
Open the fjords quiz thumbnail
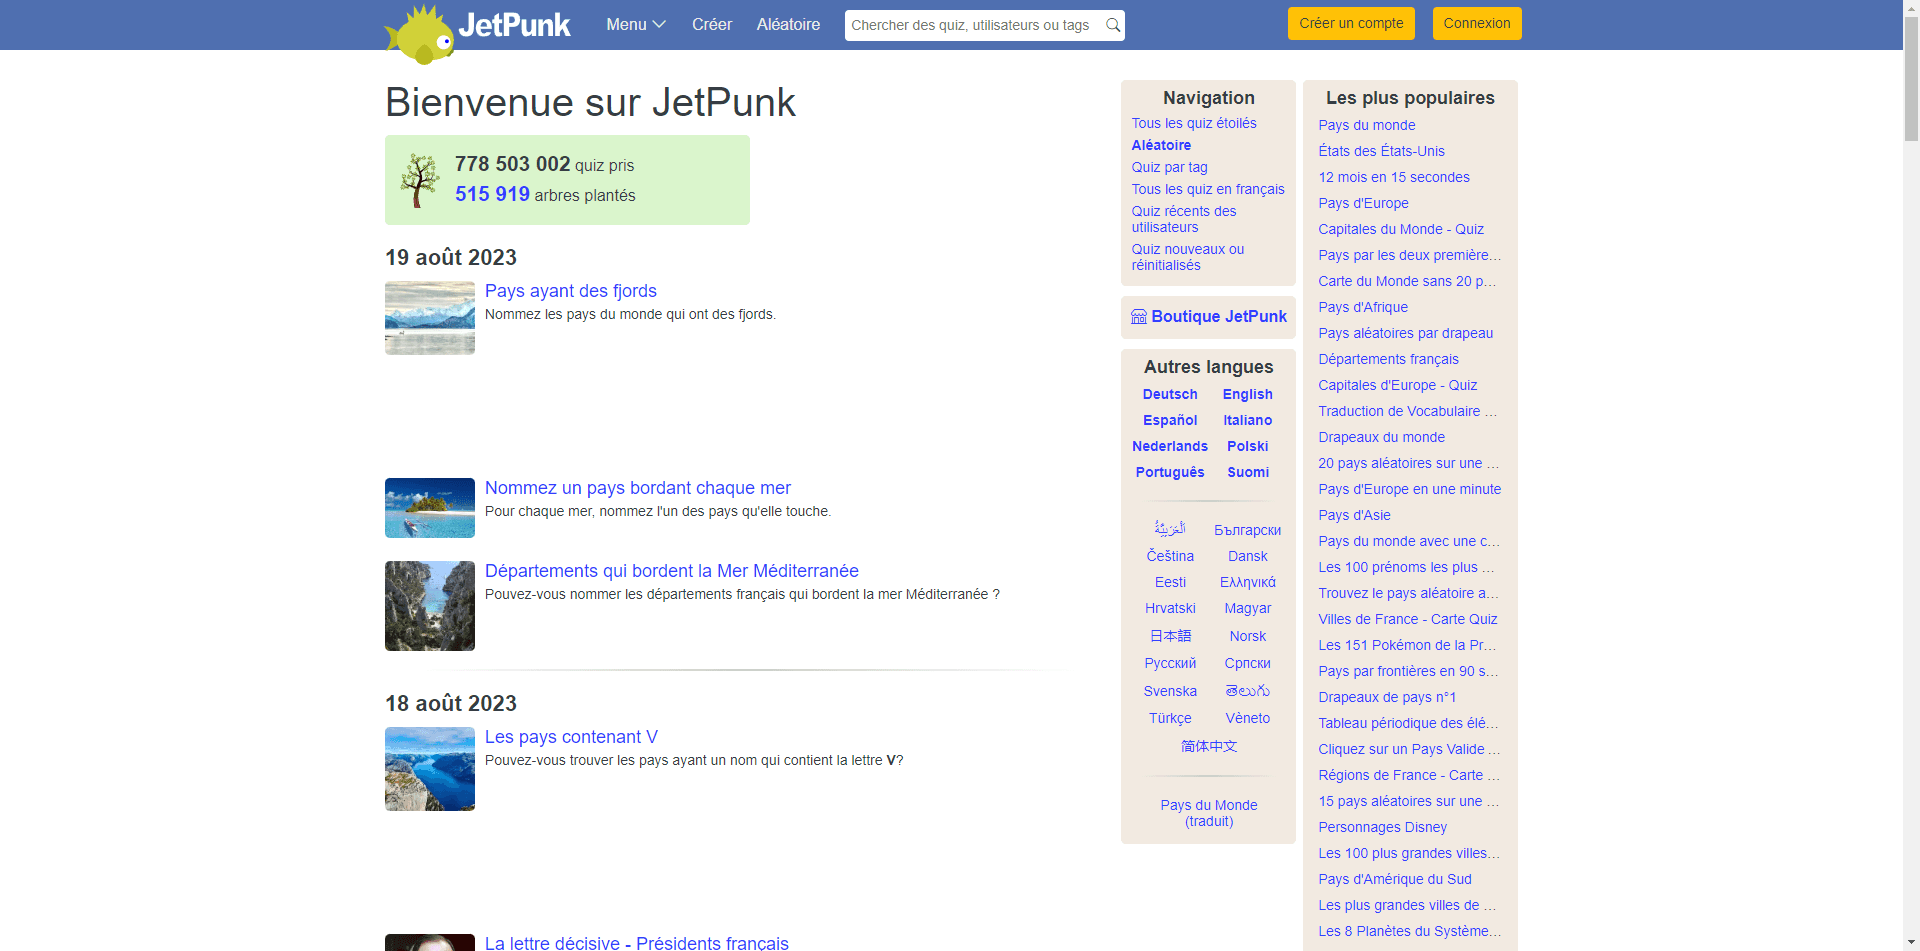pyautogui.click(x=430, y=318)
